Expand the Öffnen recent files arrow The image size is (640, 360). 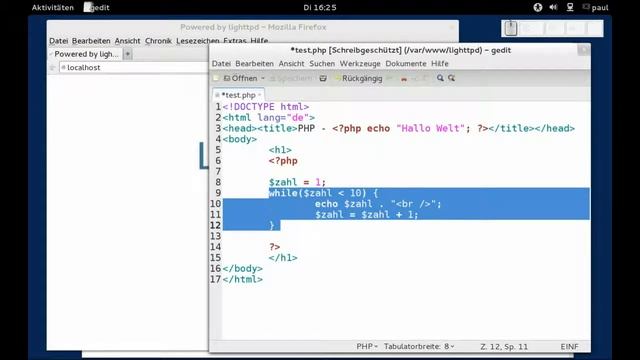pyautogui.click(x=263, y=78)
